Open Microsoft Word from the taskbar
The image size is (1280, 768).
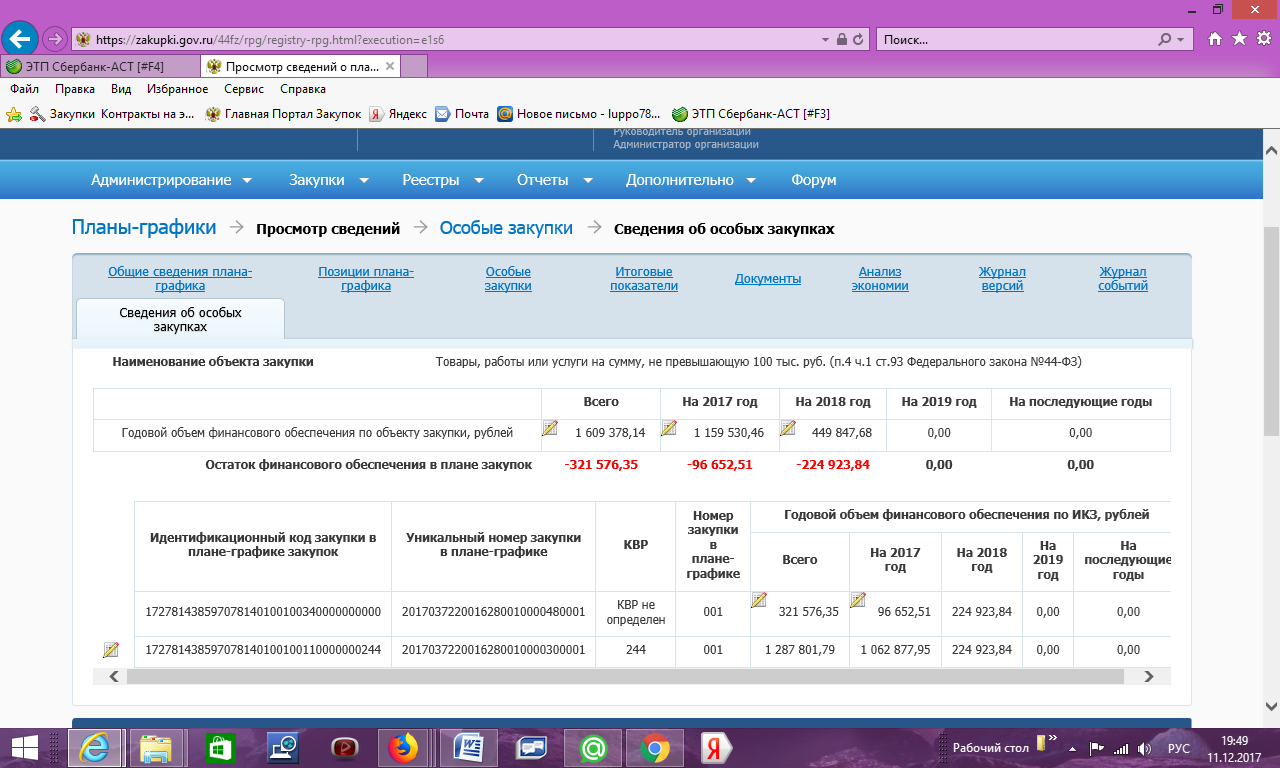pyautogui.click(x=467, y=747)
